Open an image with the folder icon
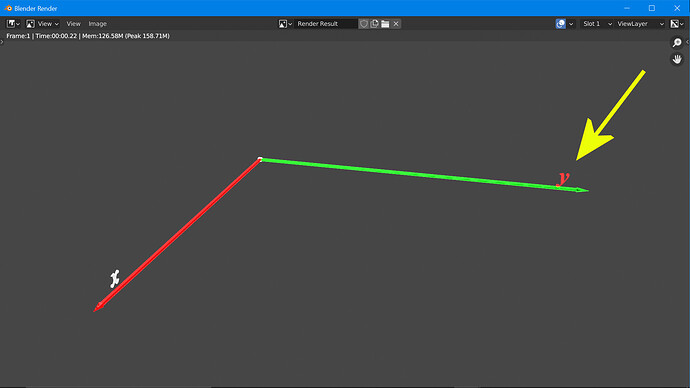Image resolution: width=690 pixels, height=388 pixels. 385,24
